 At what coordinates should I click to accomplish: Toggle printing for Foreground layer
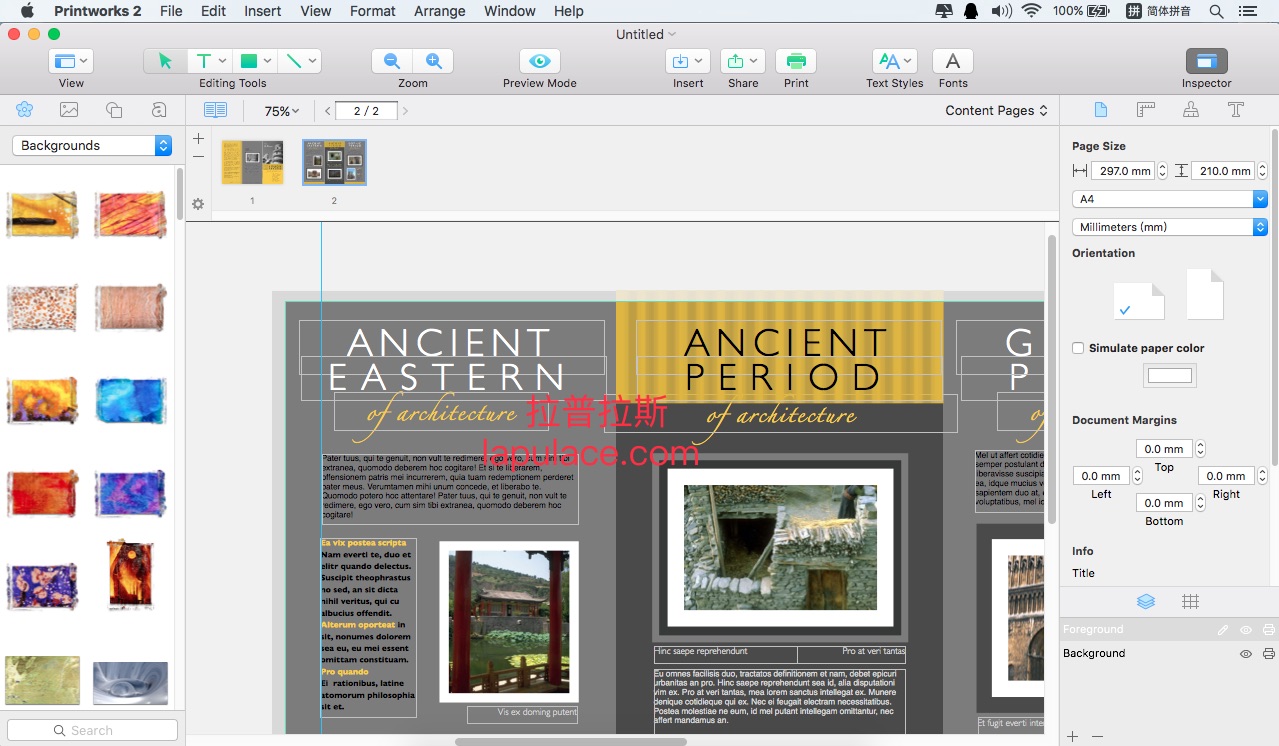(1268, 630)
